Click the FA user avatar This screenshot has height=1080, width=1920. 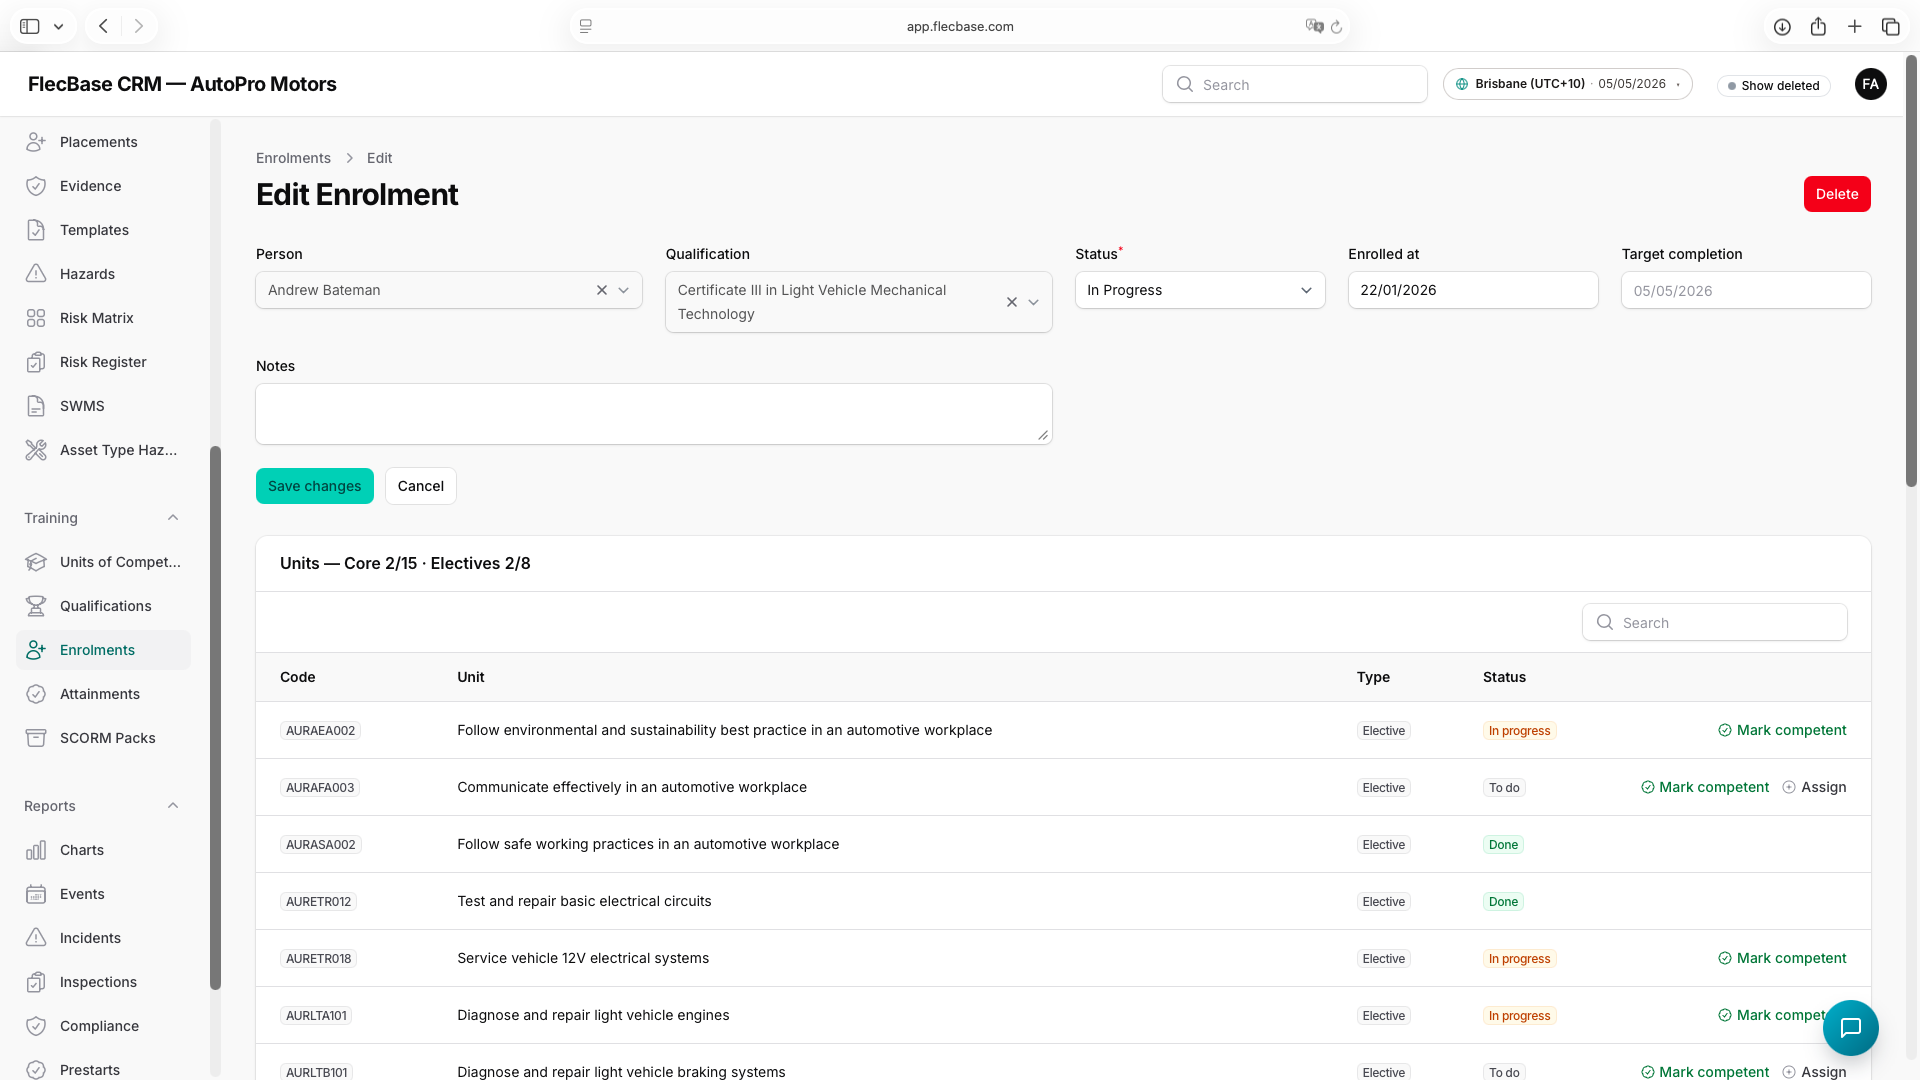coord(1870,84)
